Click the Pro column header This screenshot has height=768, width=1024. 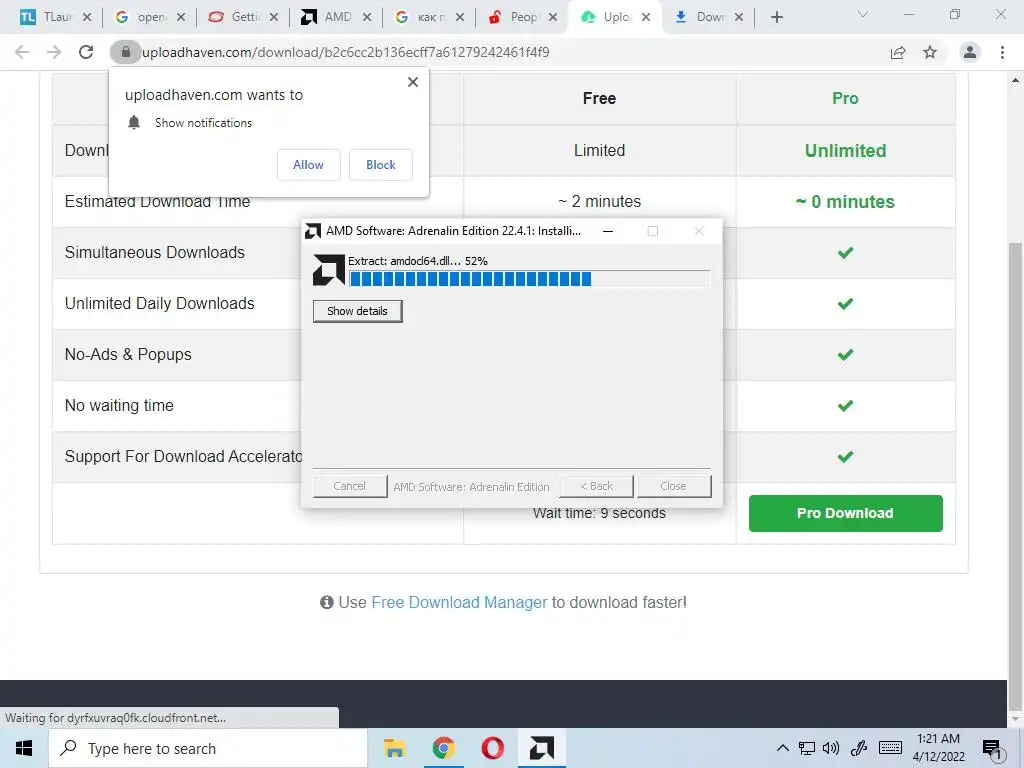(x=845, y=99)
